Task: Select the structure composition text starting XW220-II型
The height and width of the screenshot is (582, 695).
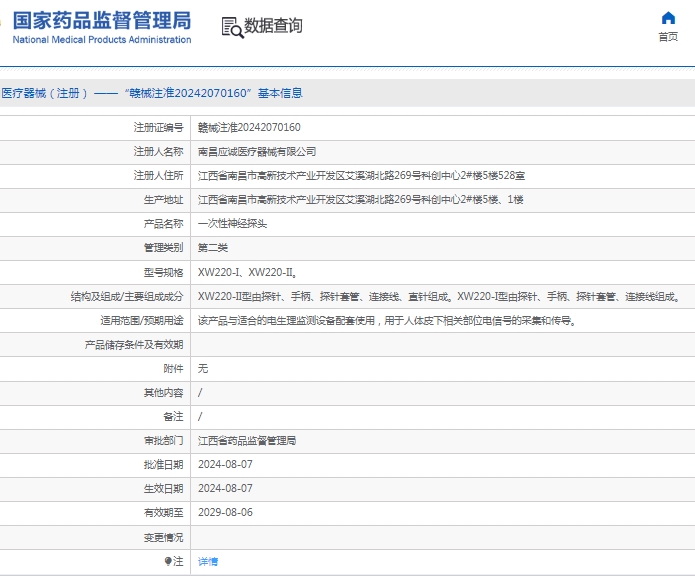Action: [x=439, y=297]
